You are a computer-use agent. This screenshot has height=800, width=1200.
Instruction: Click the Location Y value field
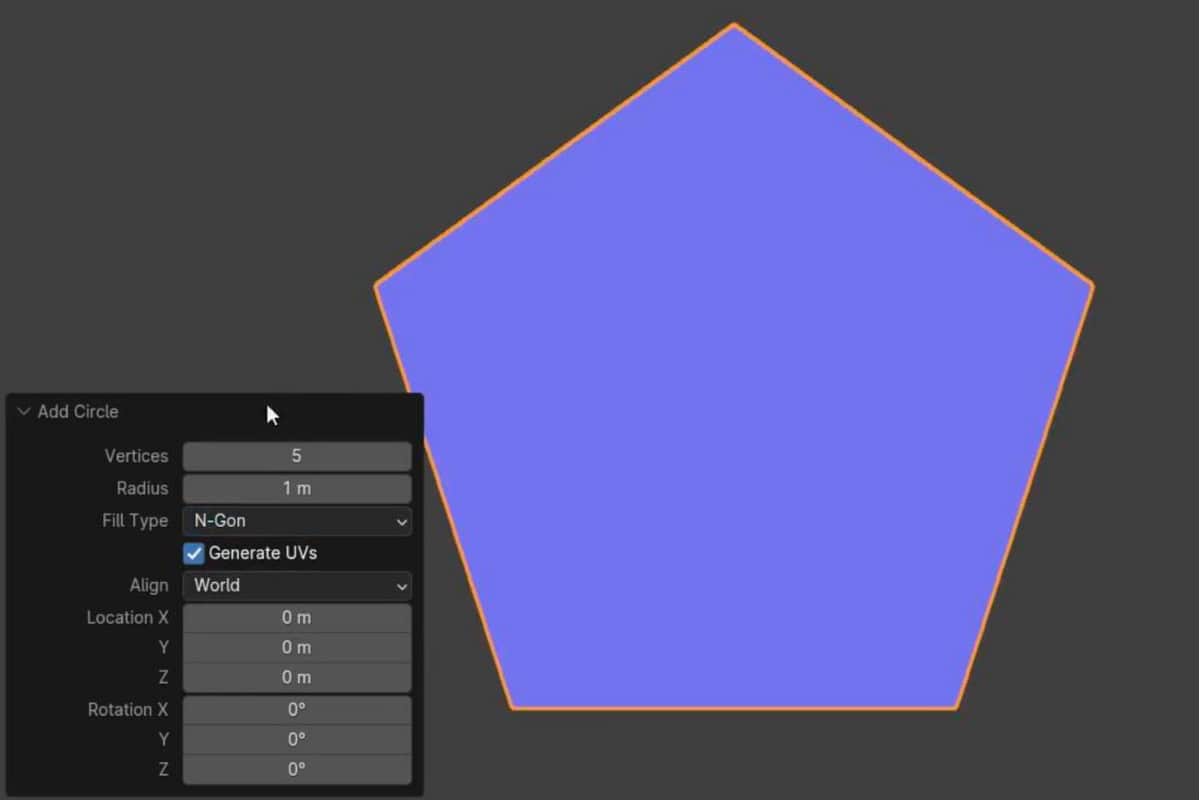pyautogui.click(x=297, y=647)
